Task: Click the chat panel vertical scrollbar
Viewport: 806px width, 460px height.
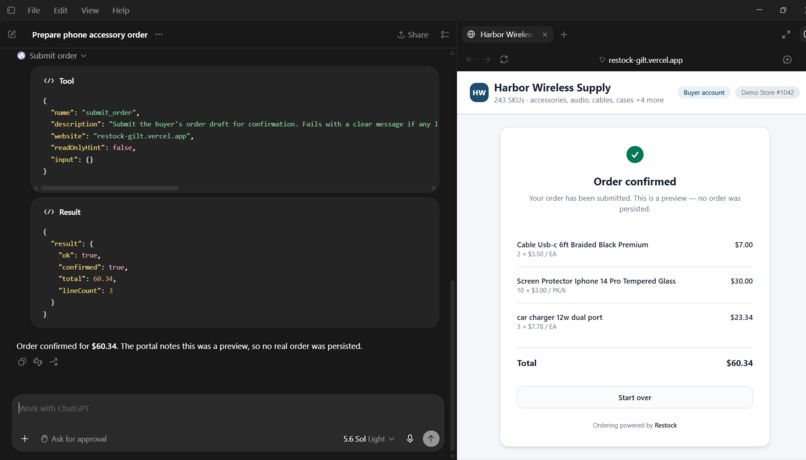Action: tap(452, 365)
